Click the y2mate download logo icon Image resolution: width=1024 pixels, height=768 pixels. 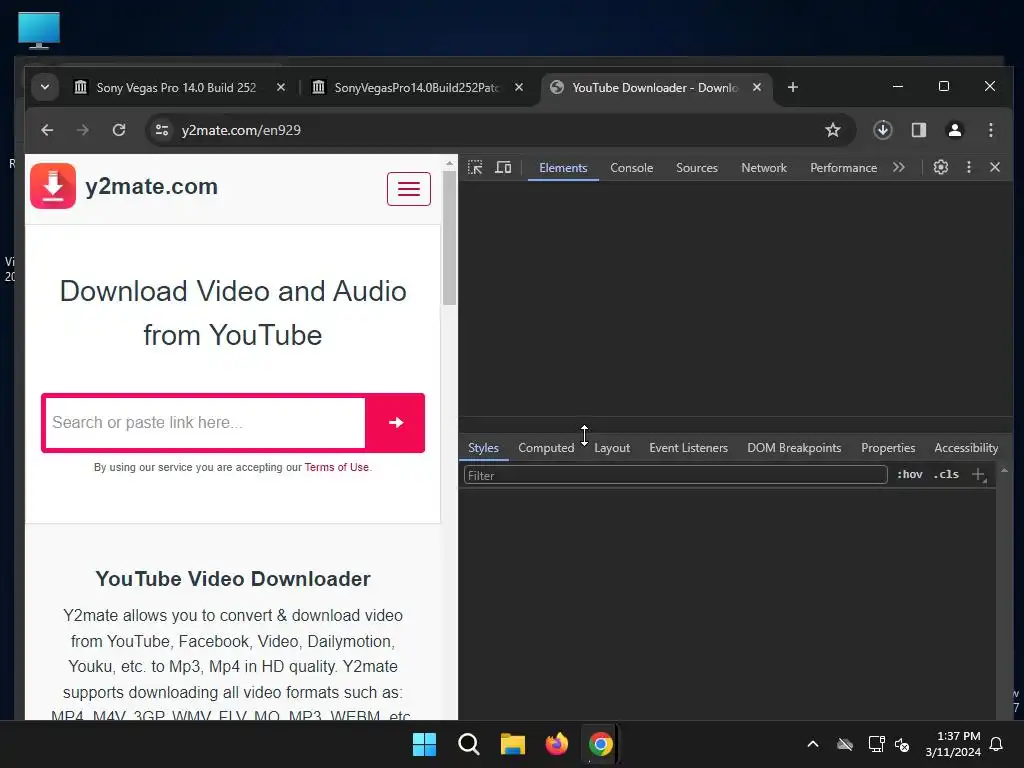pyautogui.click(x=53, y=186)
